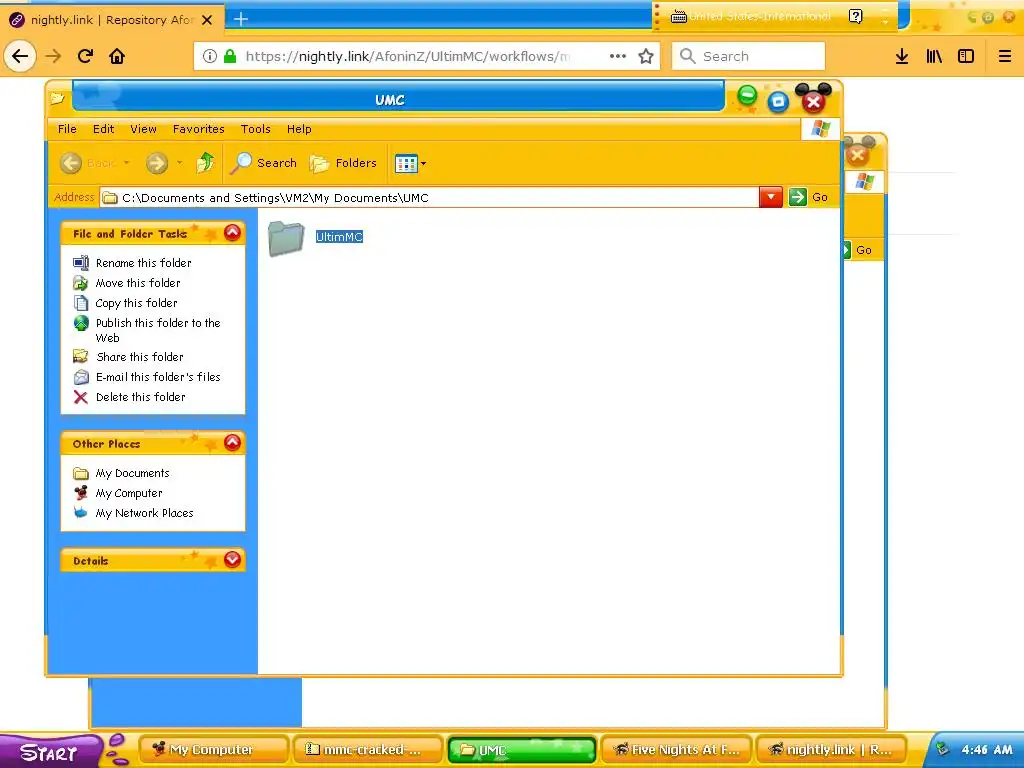
Task: Open the Views icon in Explorer toolbar
Action: pos(406,163)
